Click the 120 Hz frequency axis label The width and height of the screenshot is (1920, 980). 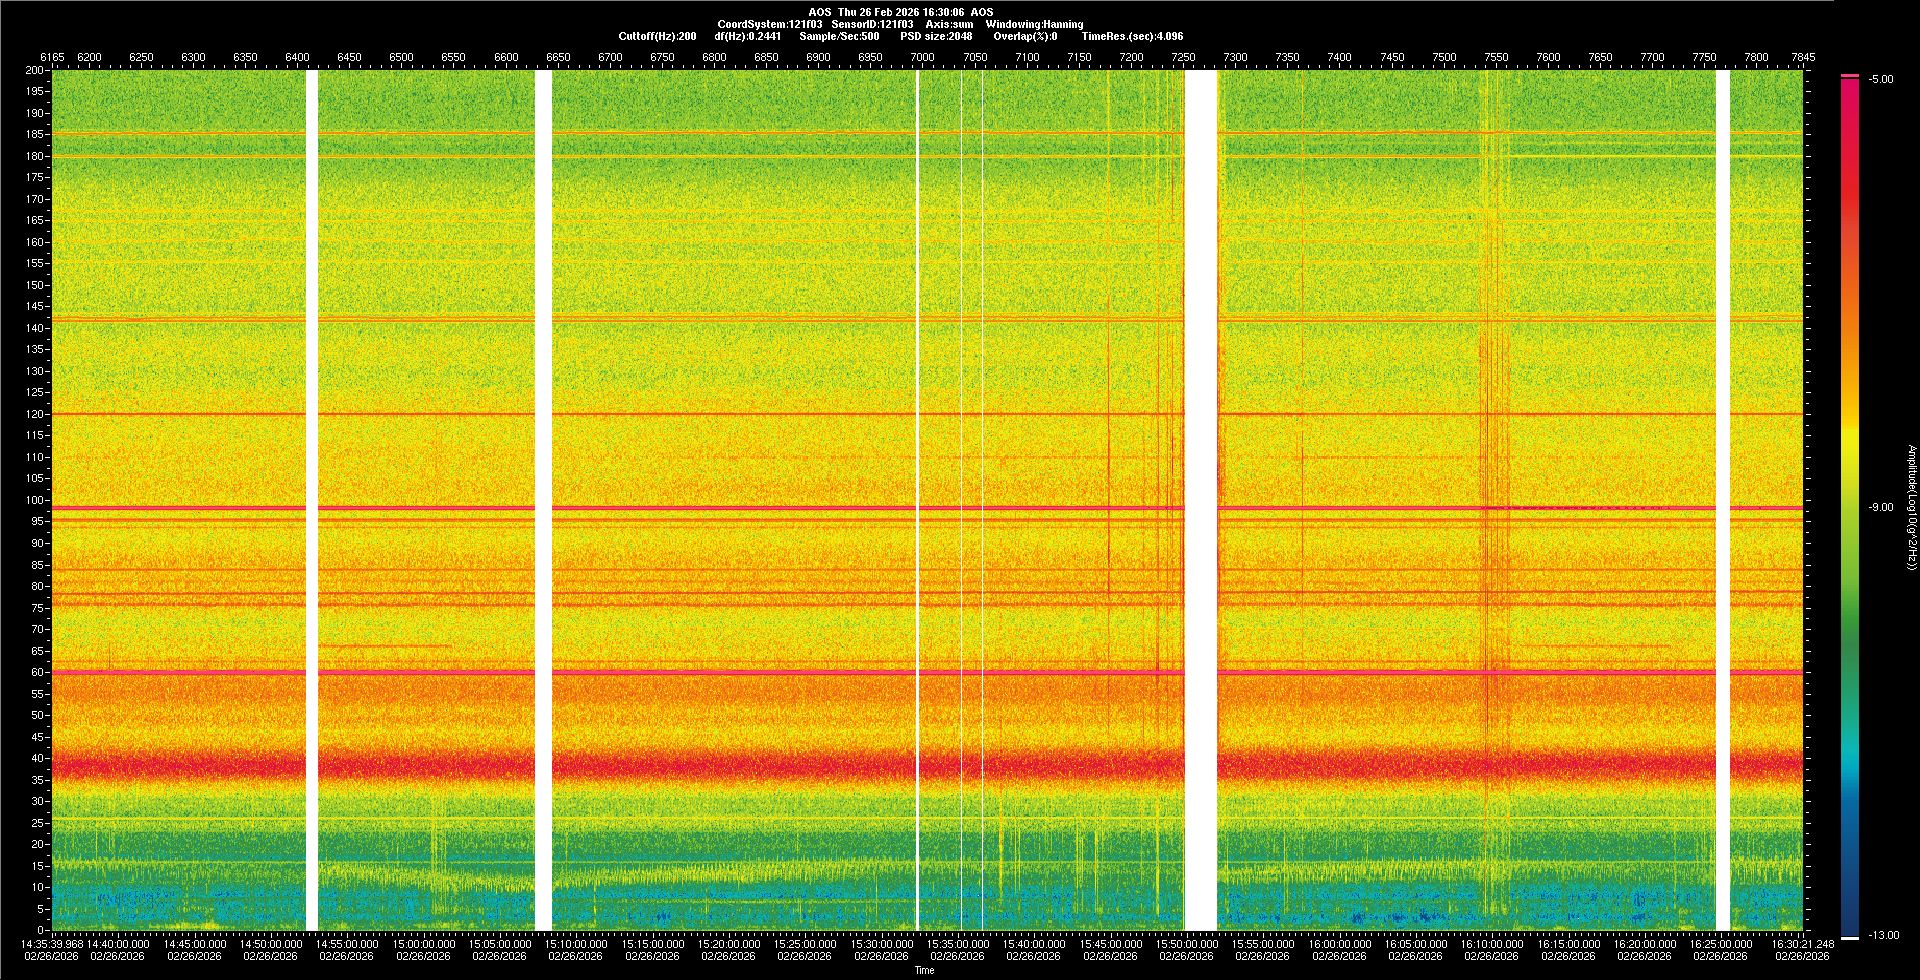35,414
